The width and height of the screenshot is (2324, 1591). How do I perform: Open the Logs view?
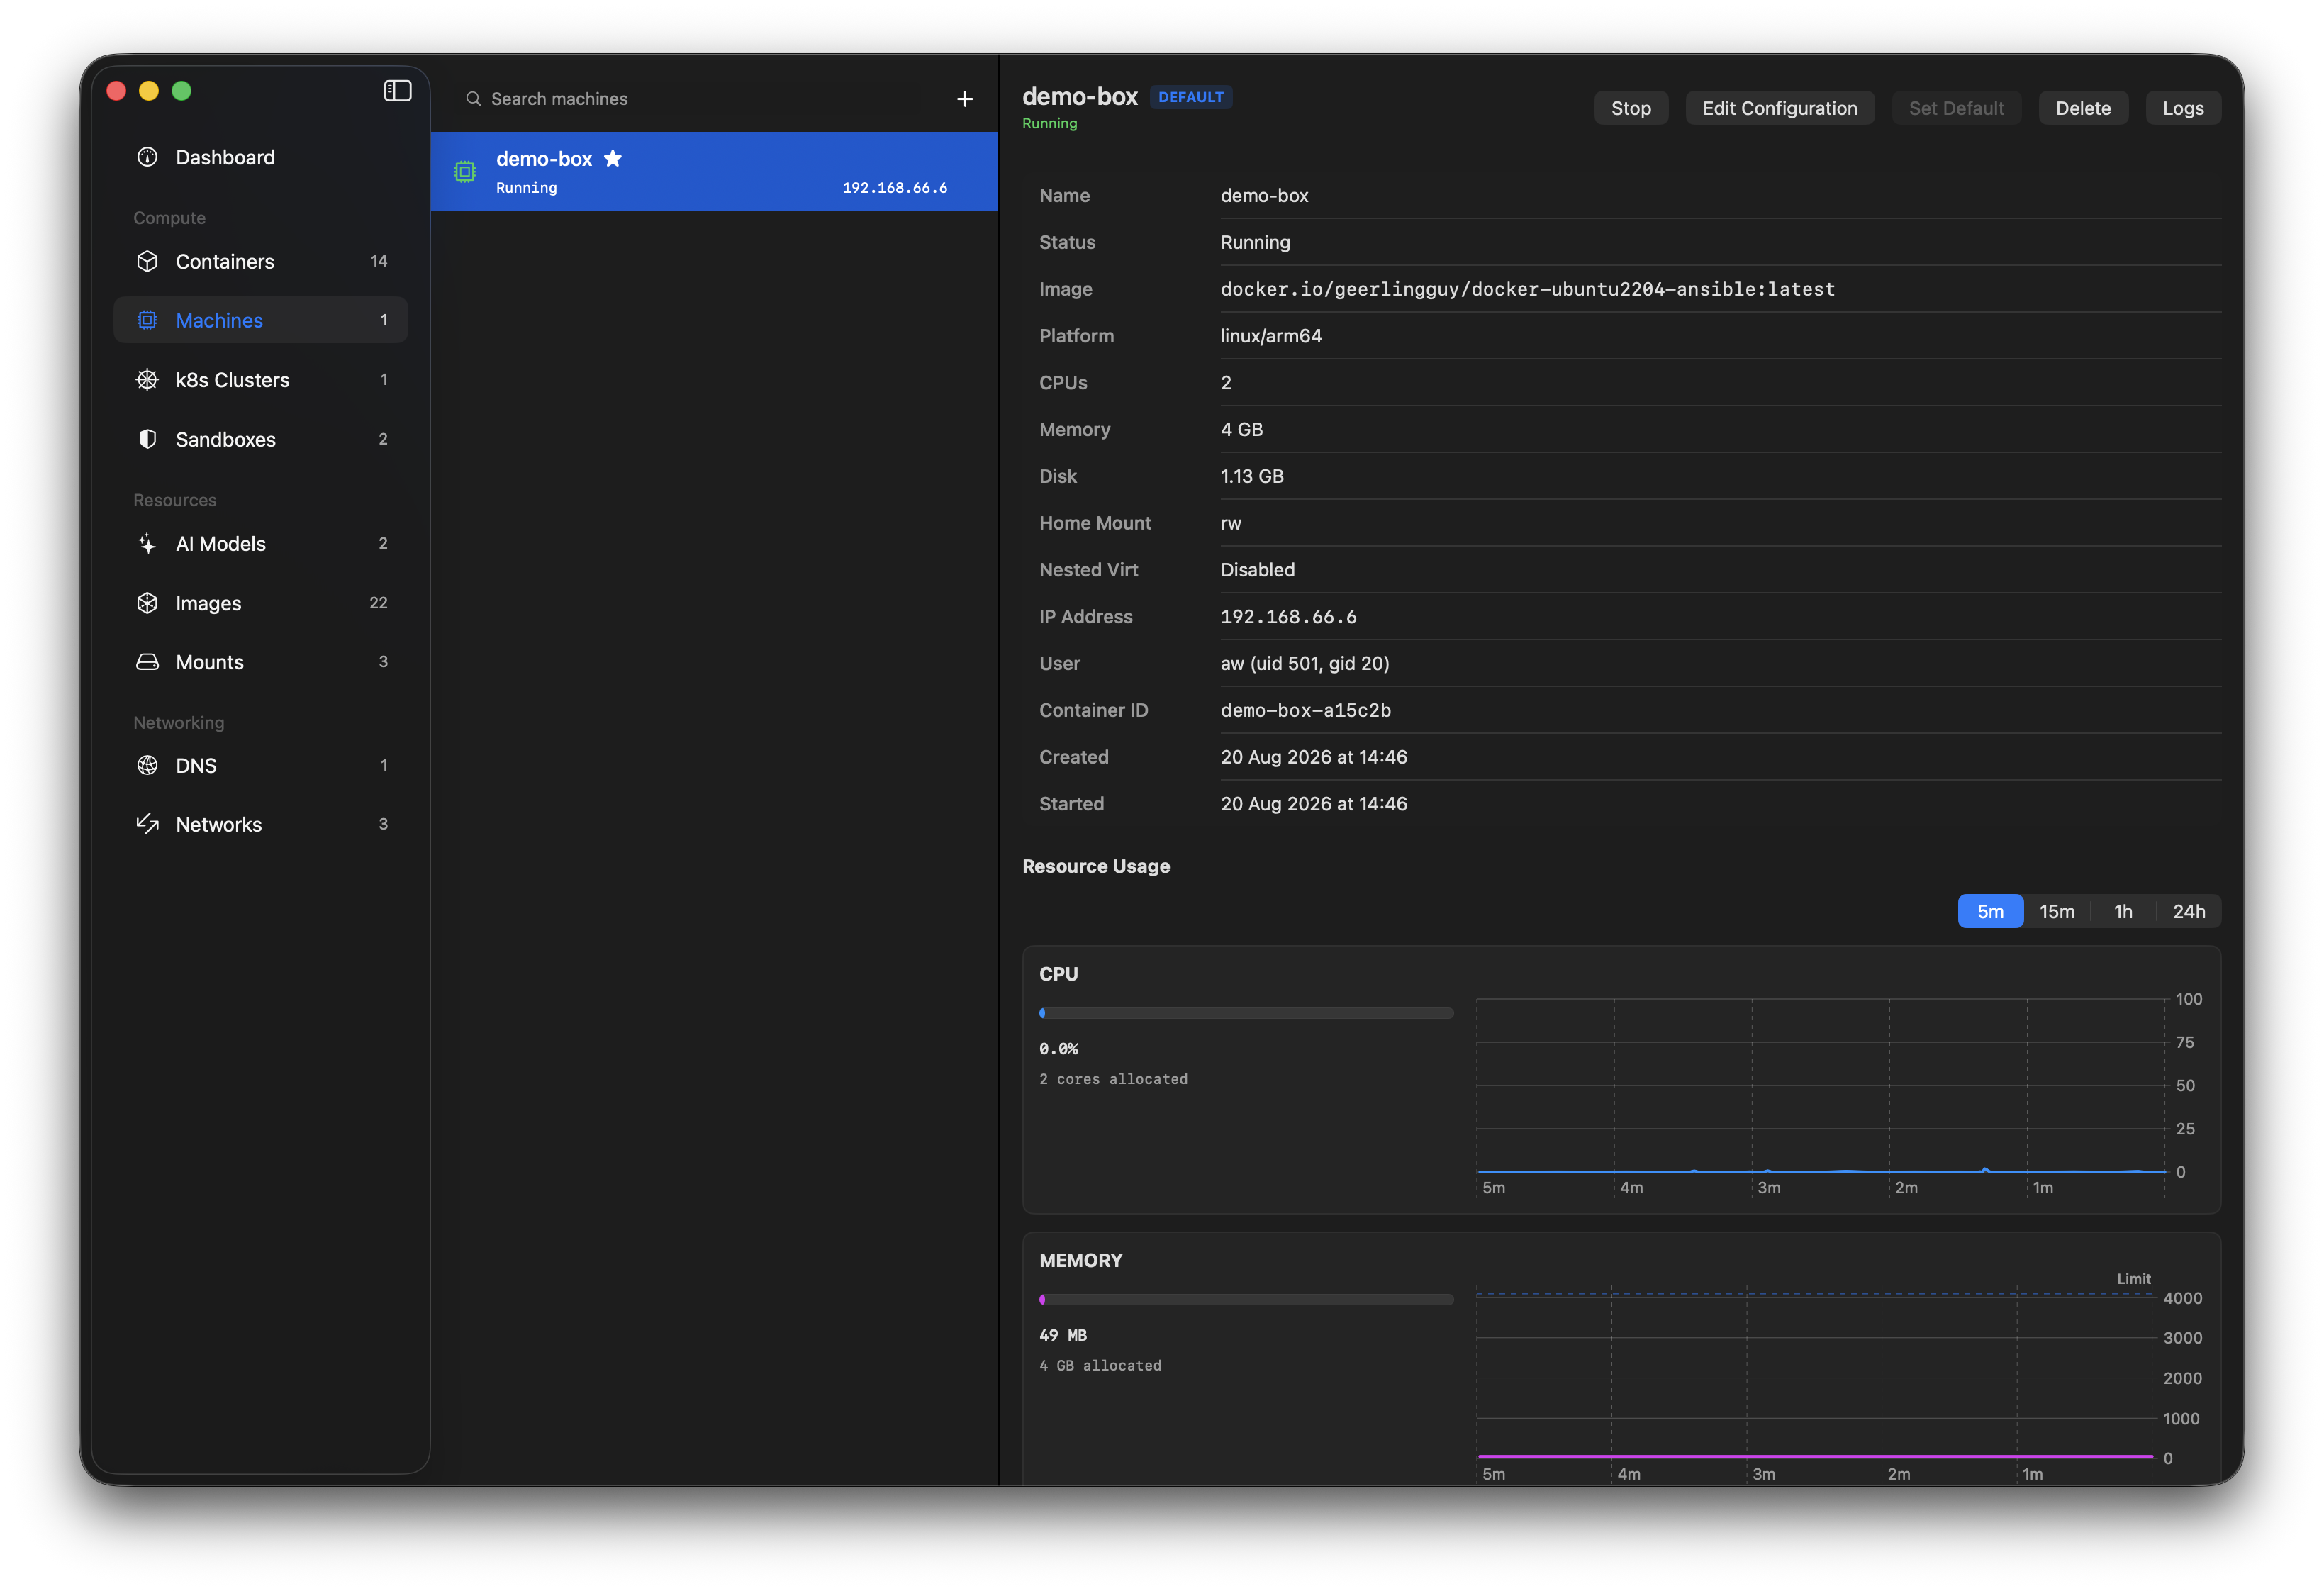[x=2182, y=108]
